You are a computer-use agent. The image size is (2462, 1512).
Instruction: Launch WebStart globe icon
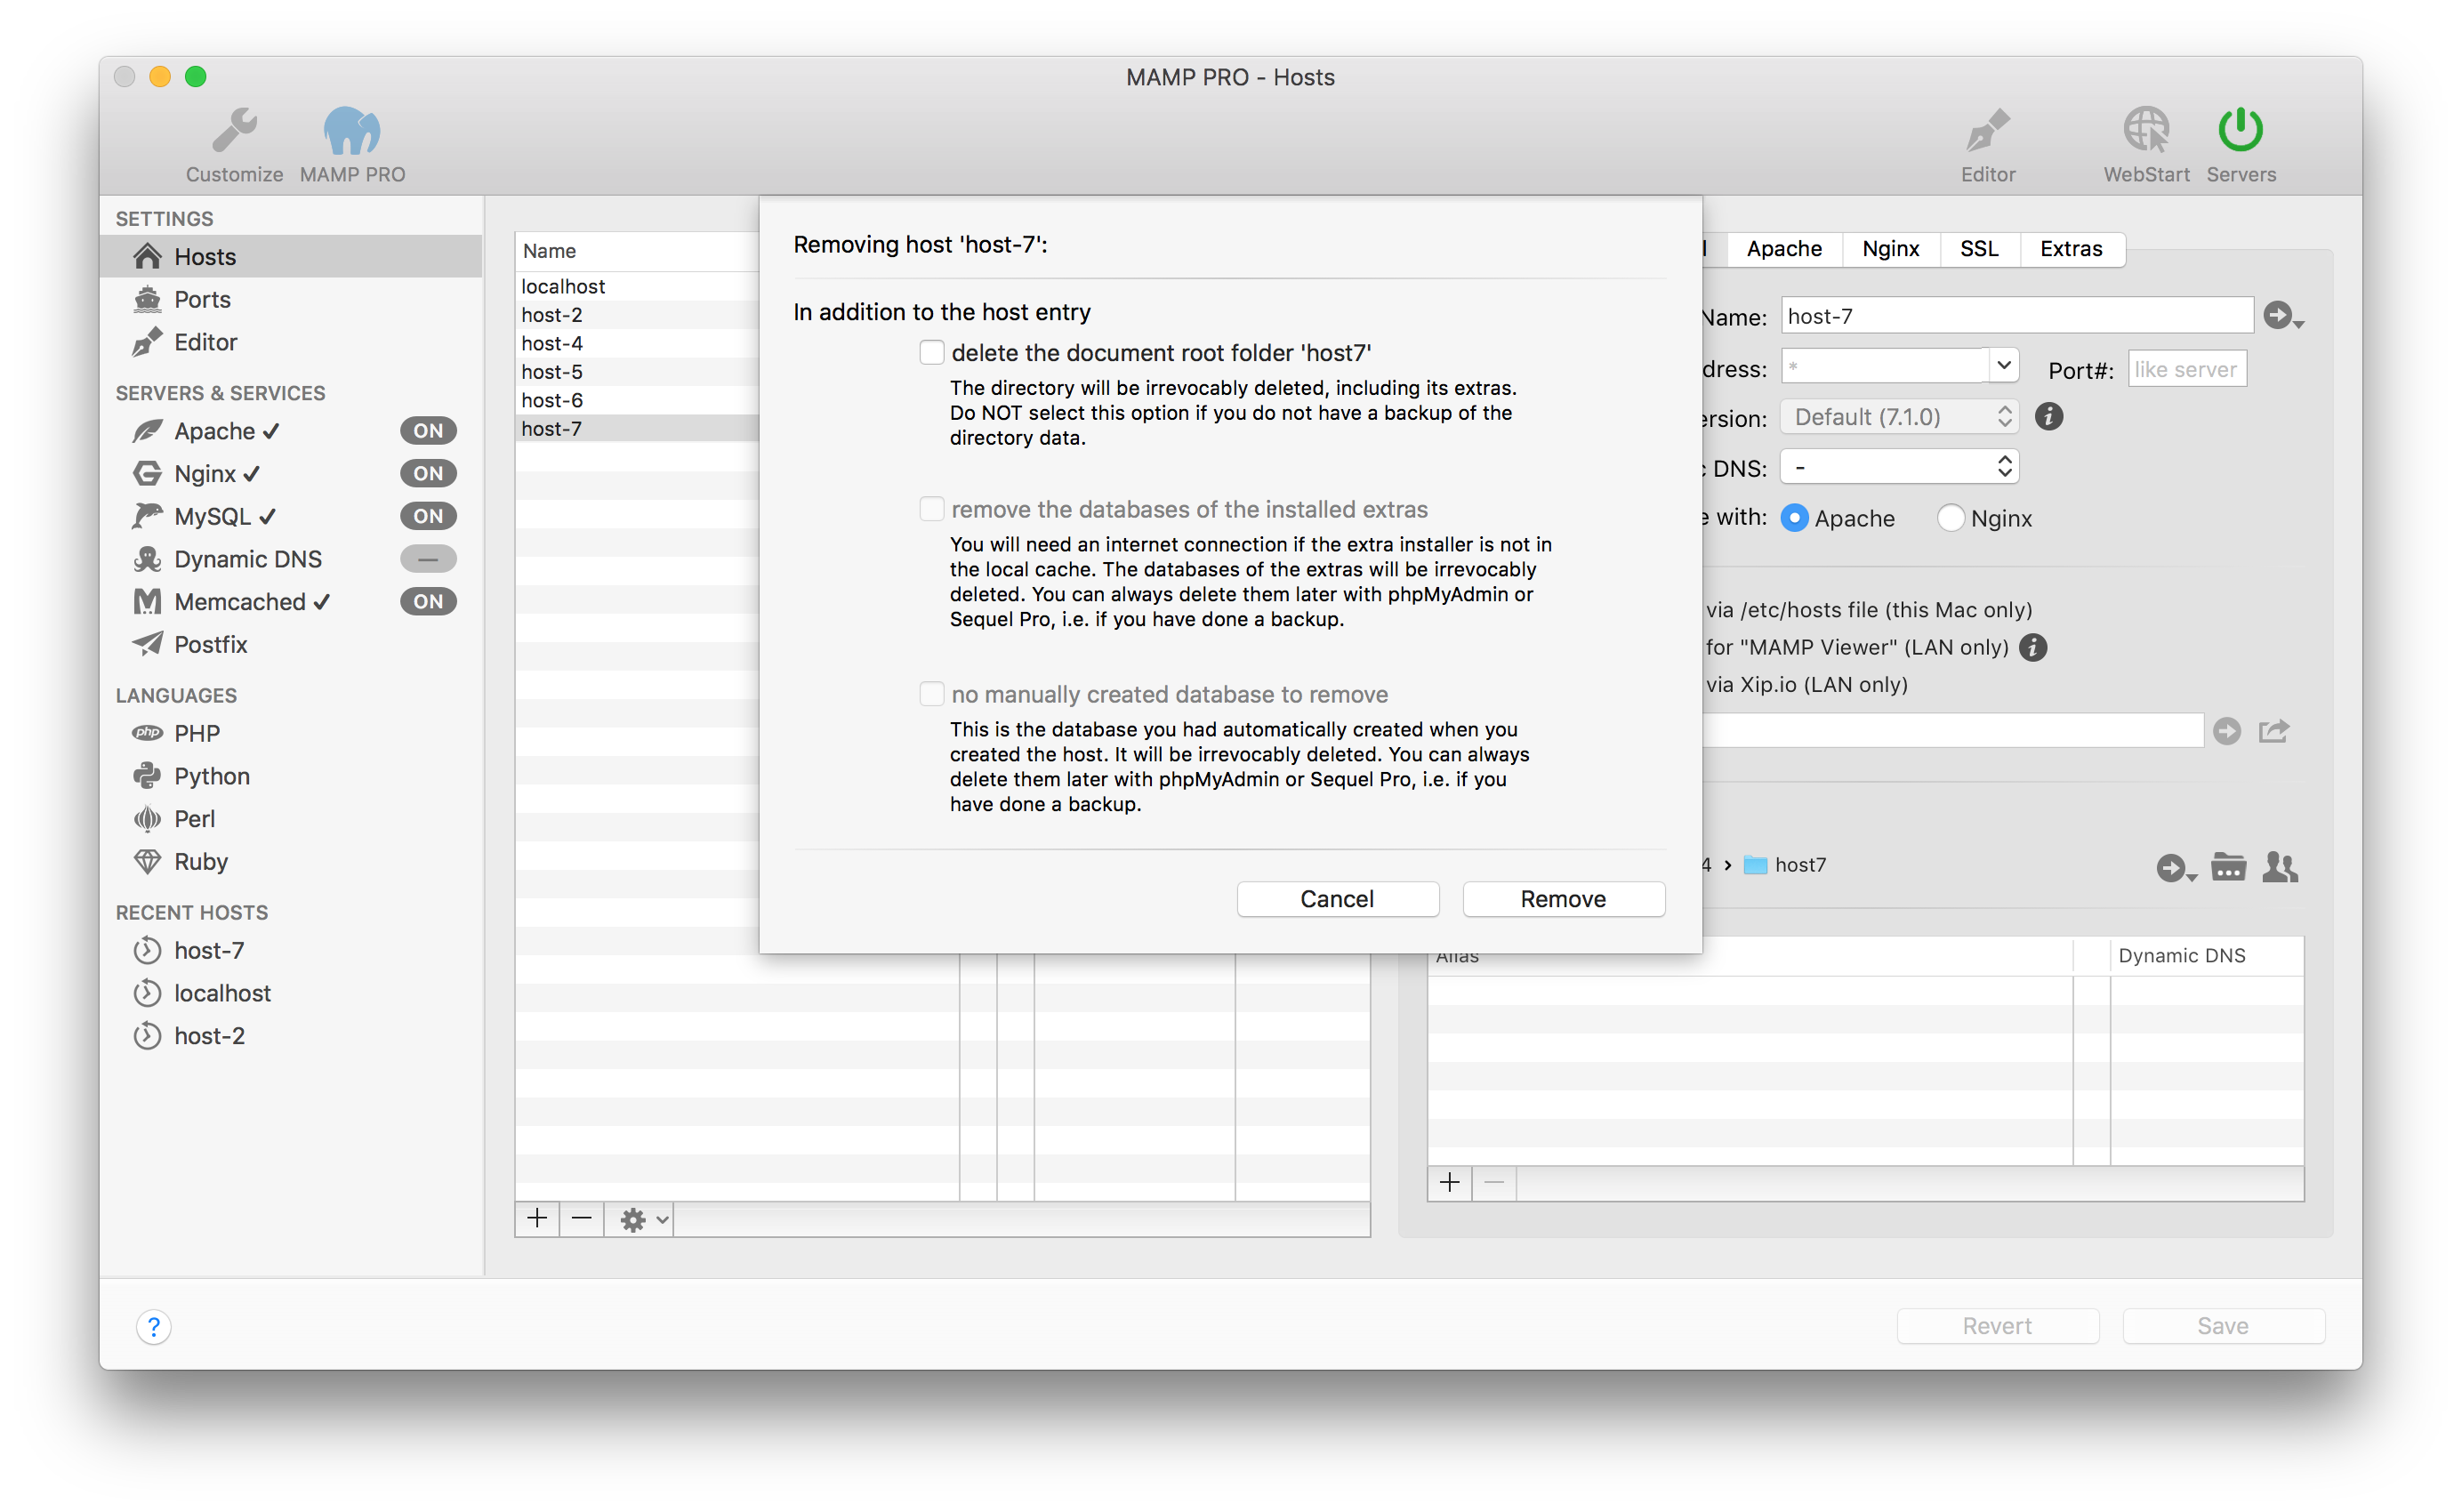point(2146,131)
